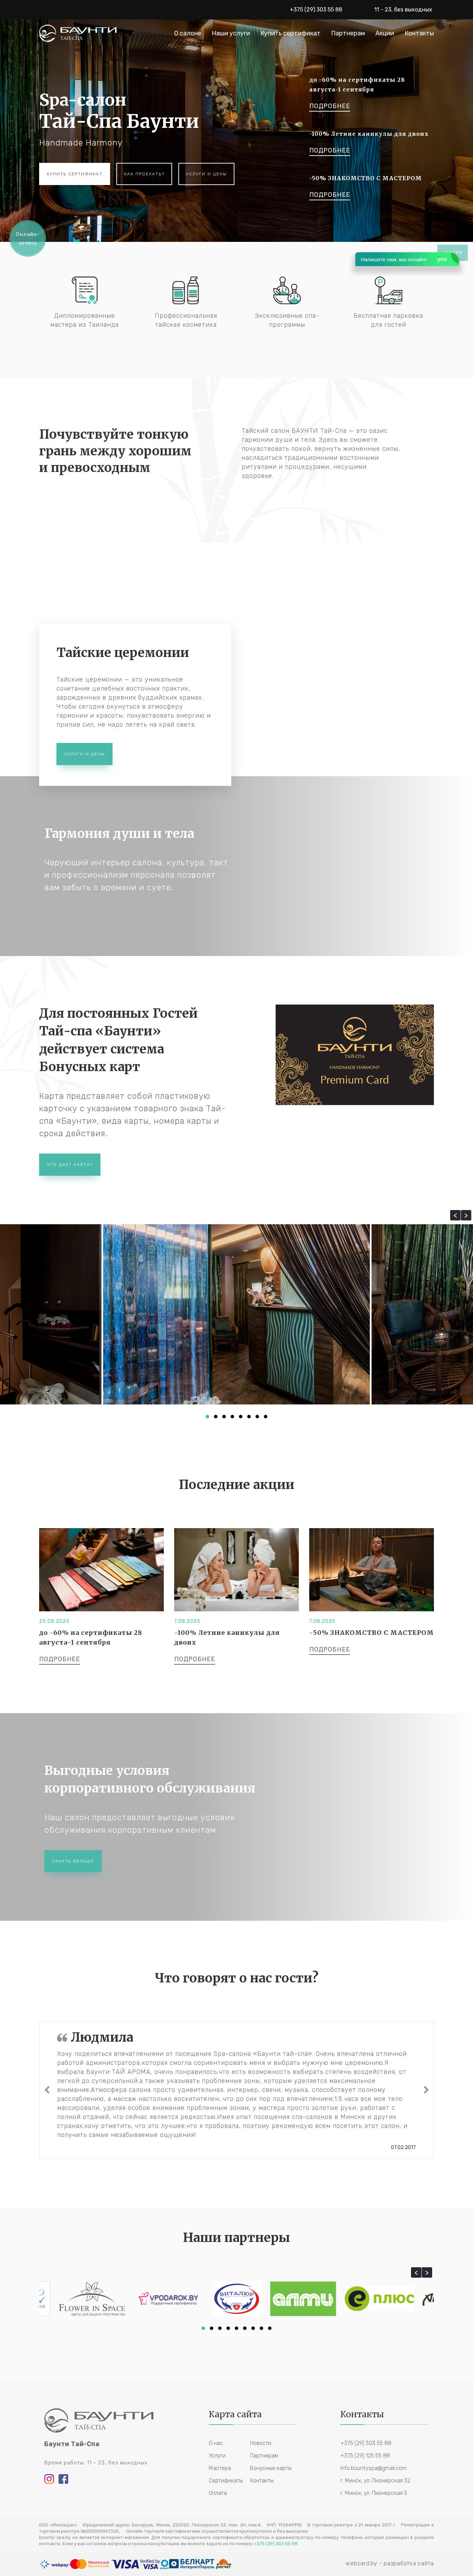Viewport: 473px width, 2576px height.
Task: Select the first gallery carousel dot
Action: coord(207,1416)
